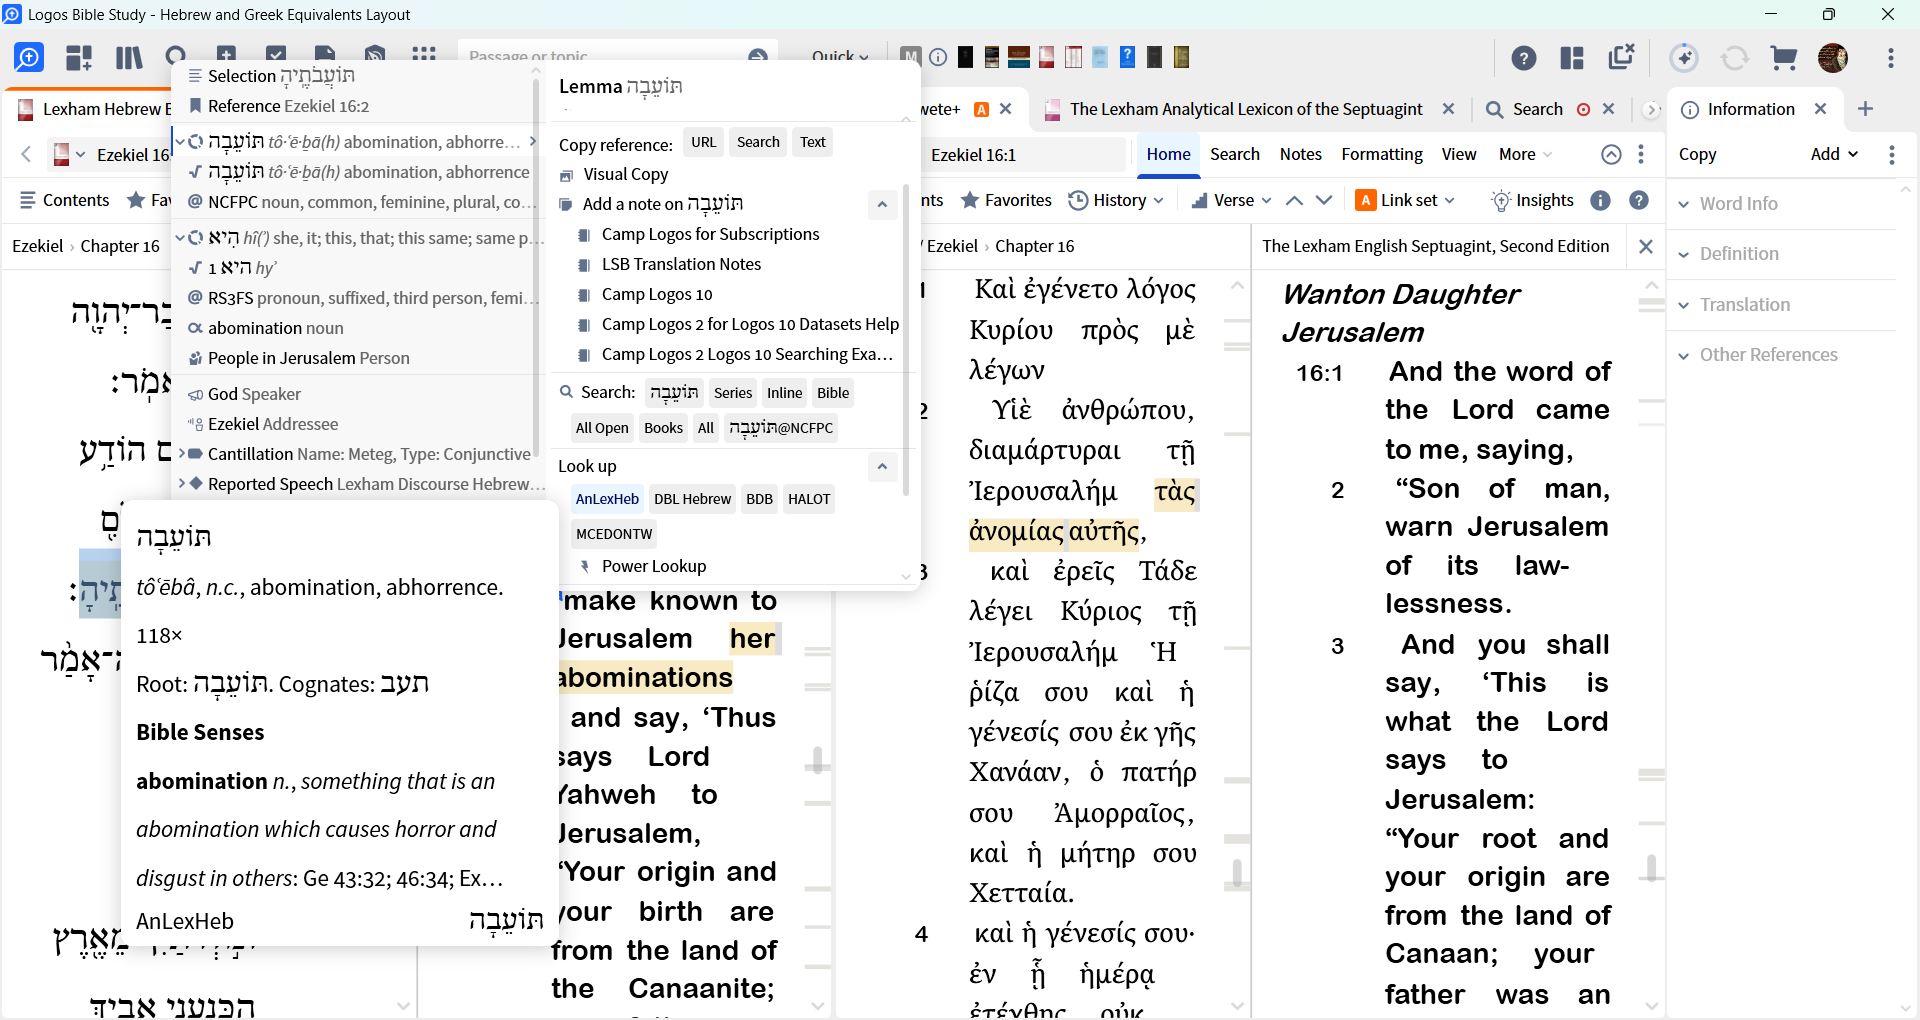The image size is (1920, 1020).
Task: Open the Logos home search icon
Action: [29, 58]
